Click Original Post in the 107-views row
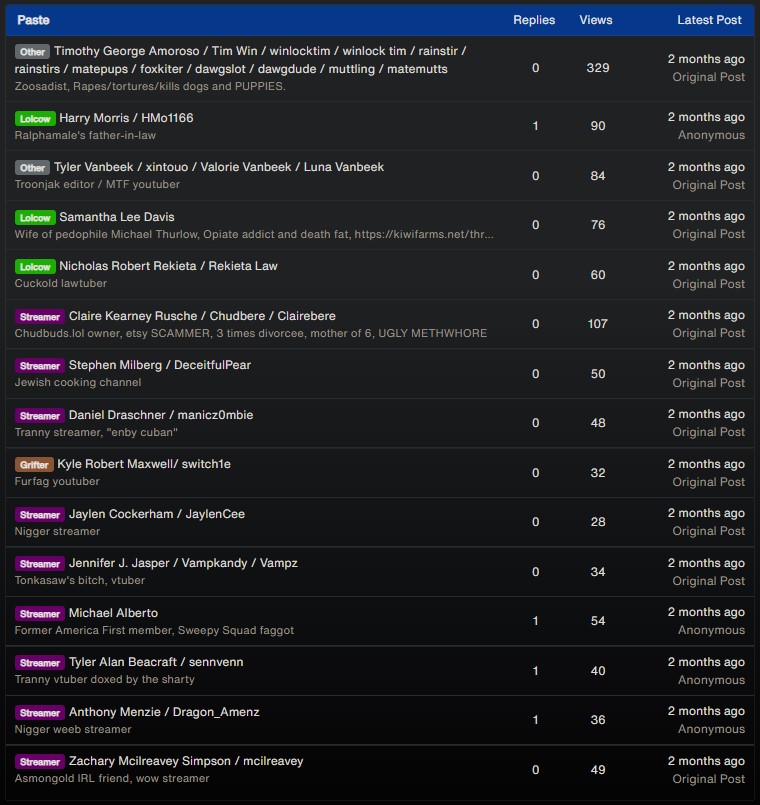The image size is (760, 805). (709, 333)
